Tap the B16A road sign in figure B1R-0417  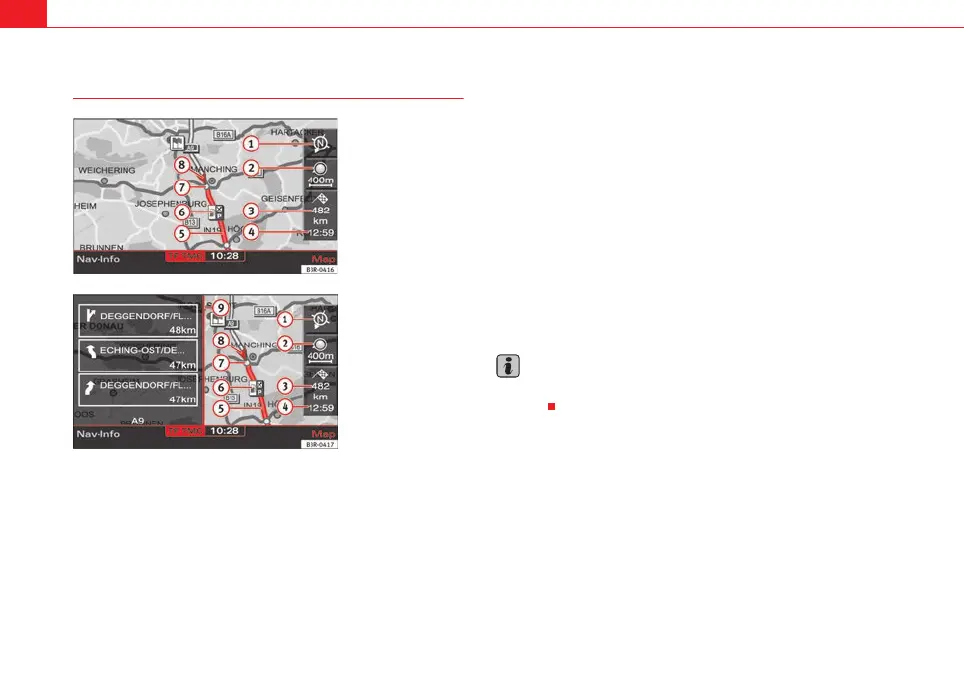(264, 311)
